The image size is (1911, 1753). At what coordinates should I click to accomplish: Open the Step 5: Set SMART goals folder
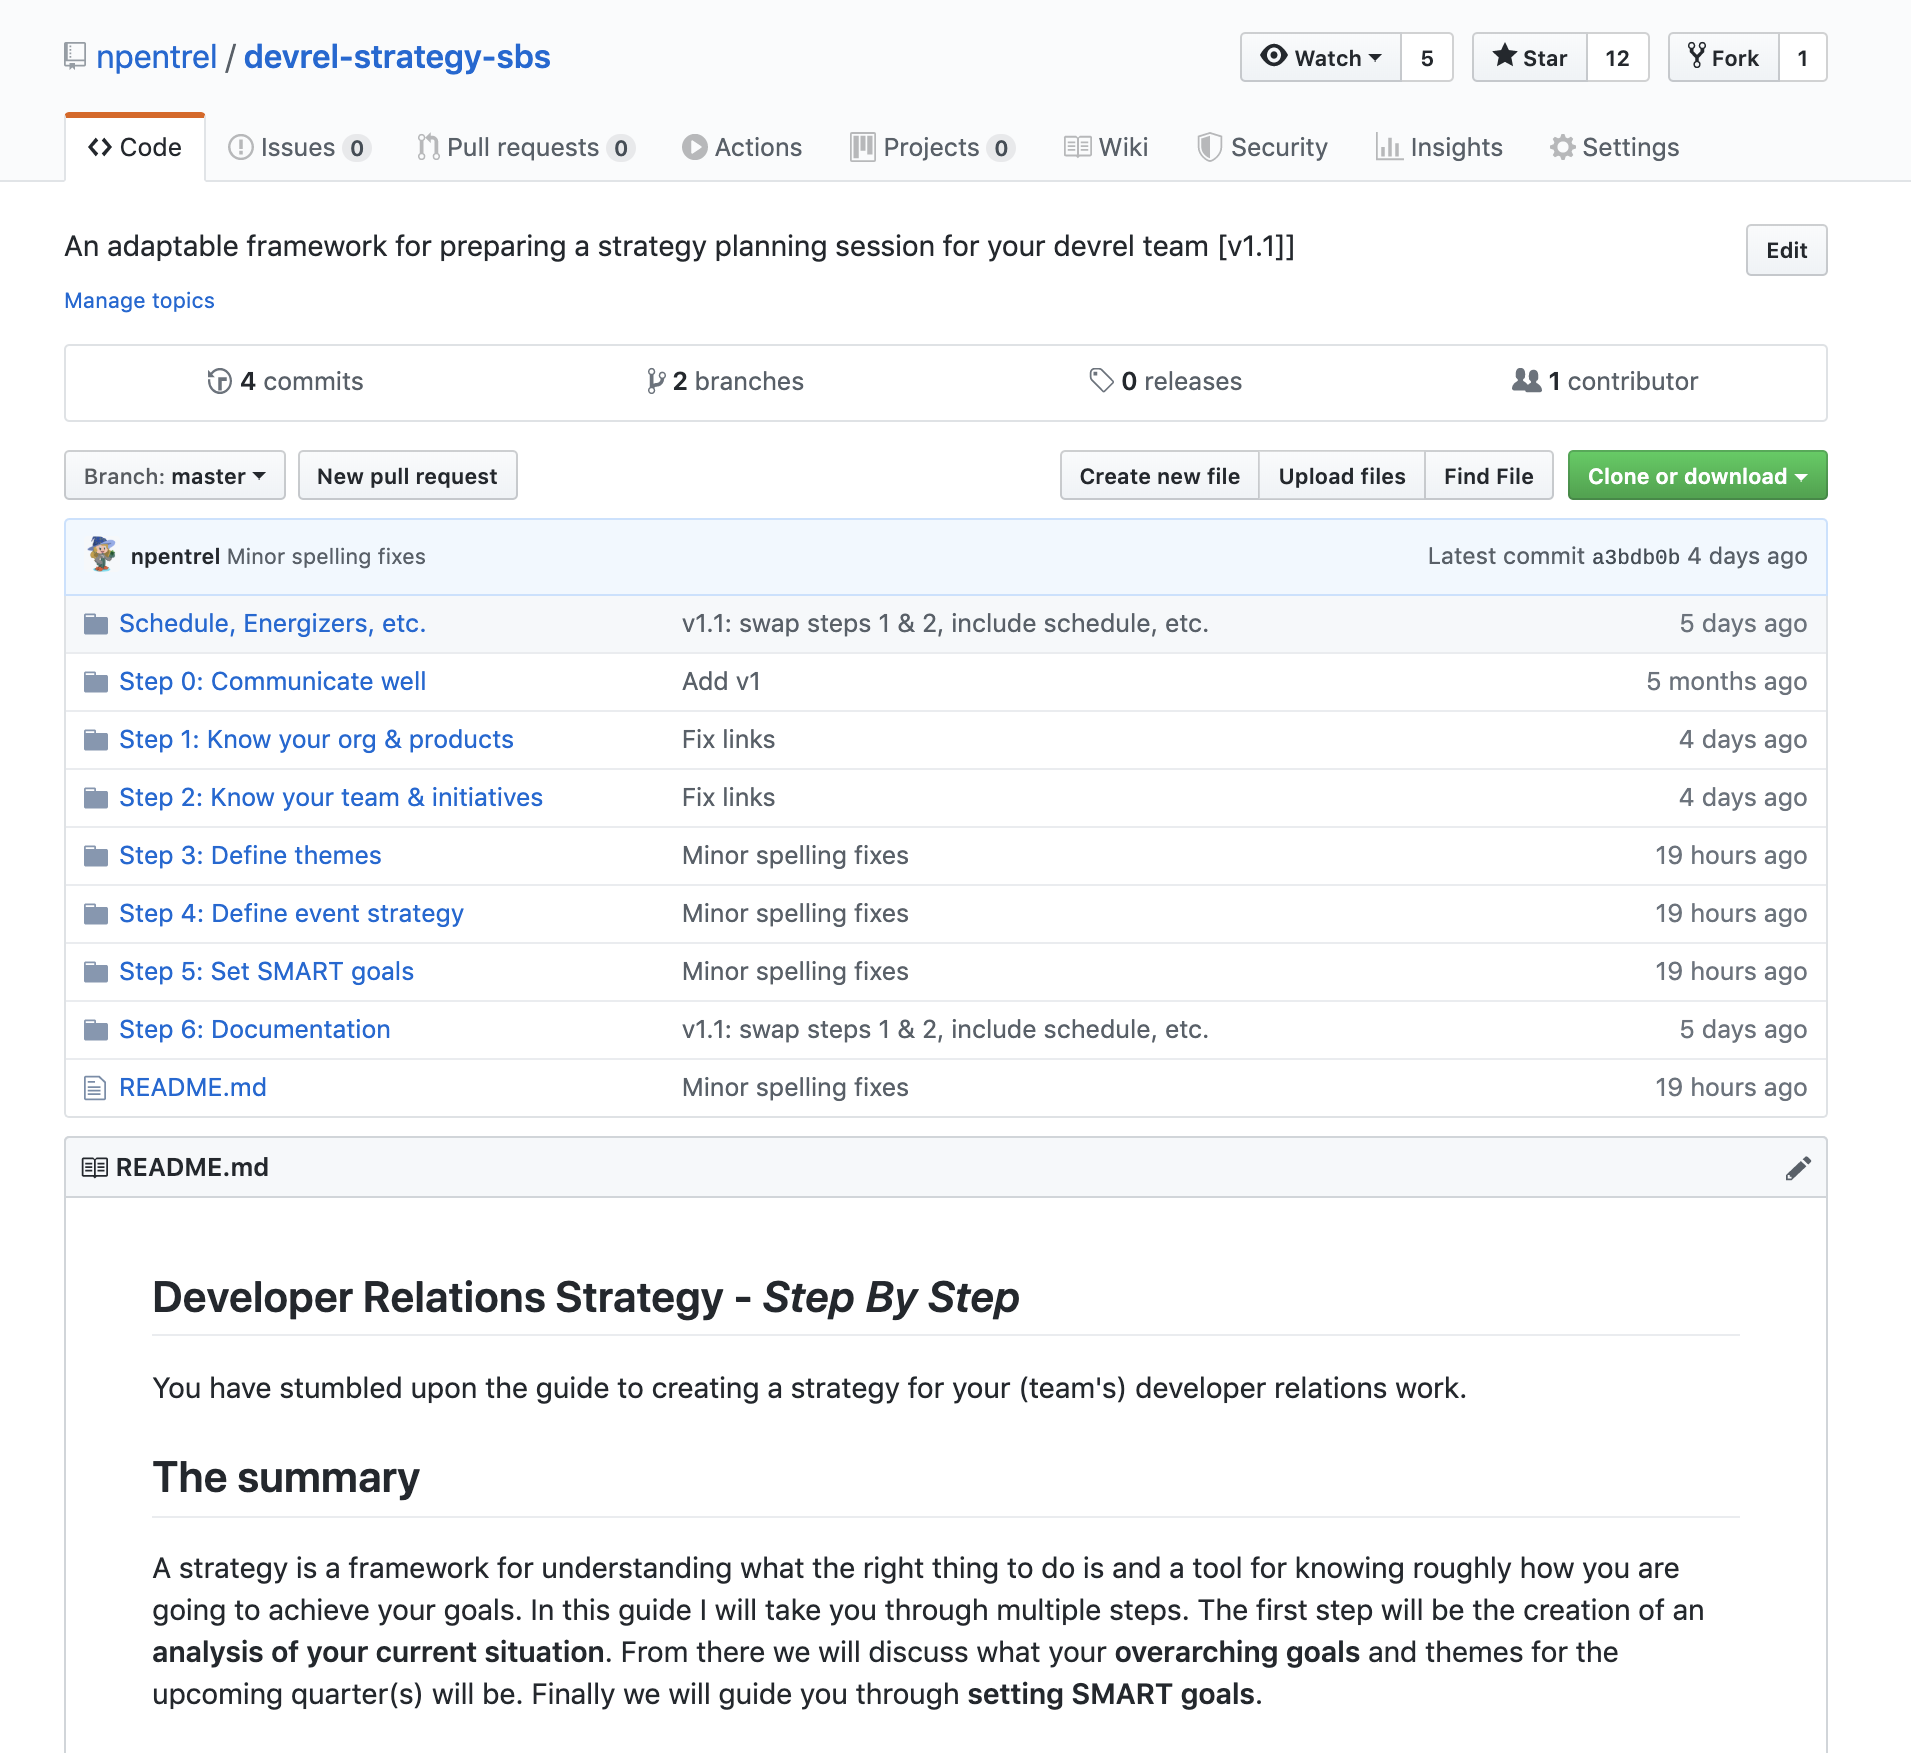266,971
